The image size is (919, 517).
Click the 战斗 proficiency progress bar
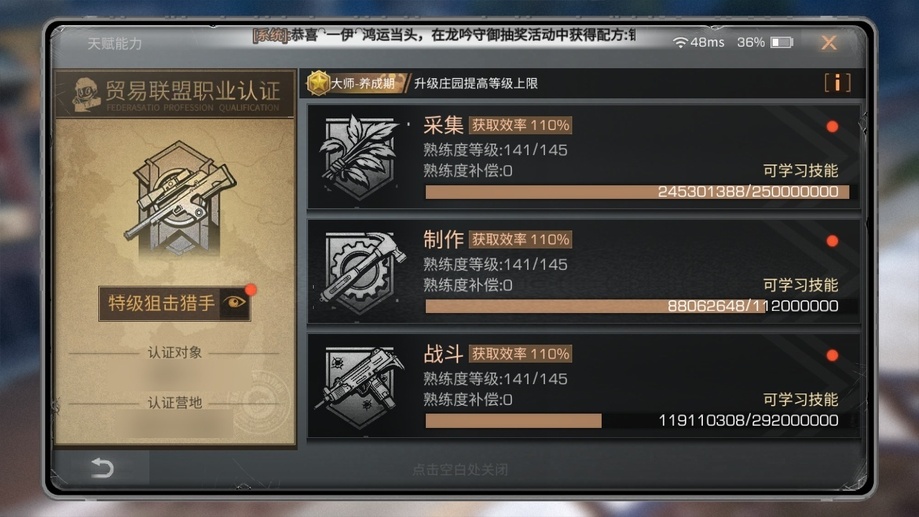637,420
